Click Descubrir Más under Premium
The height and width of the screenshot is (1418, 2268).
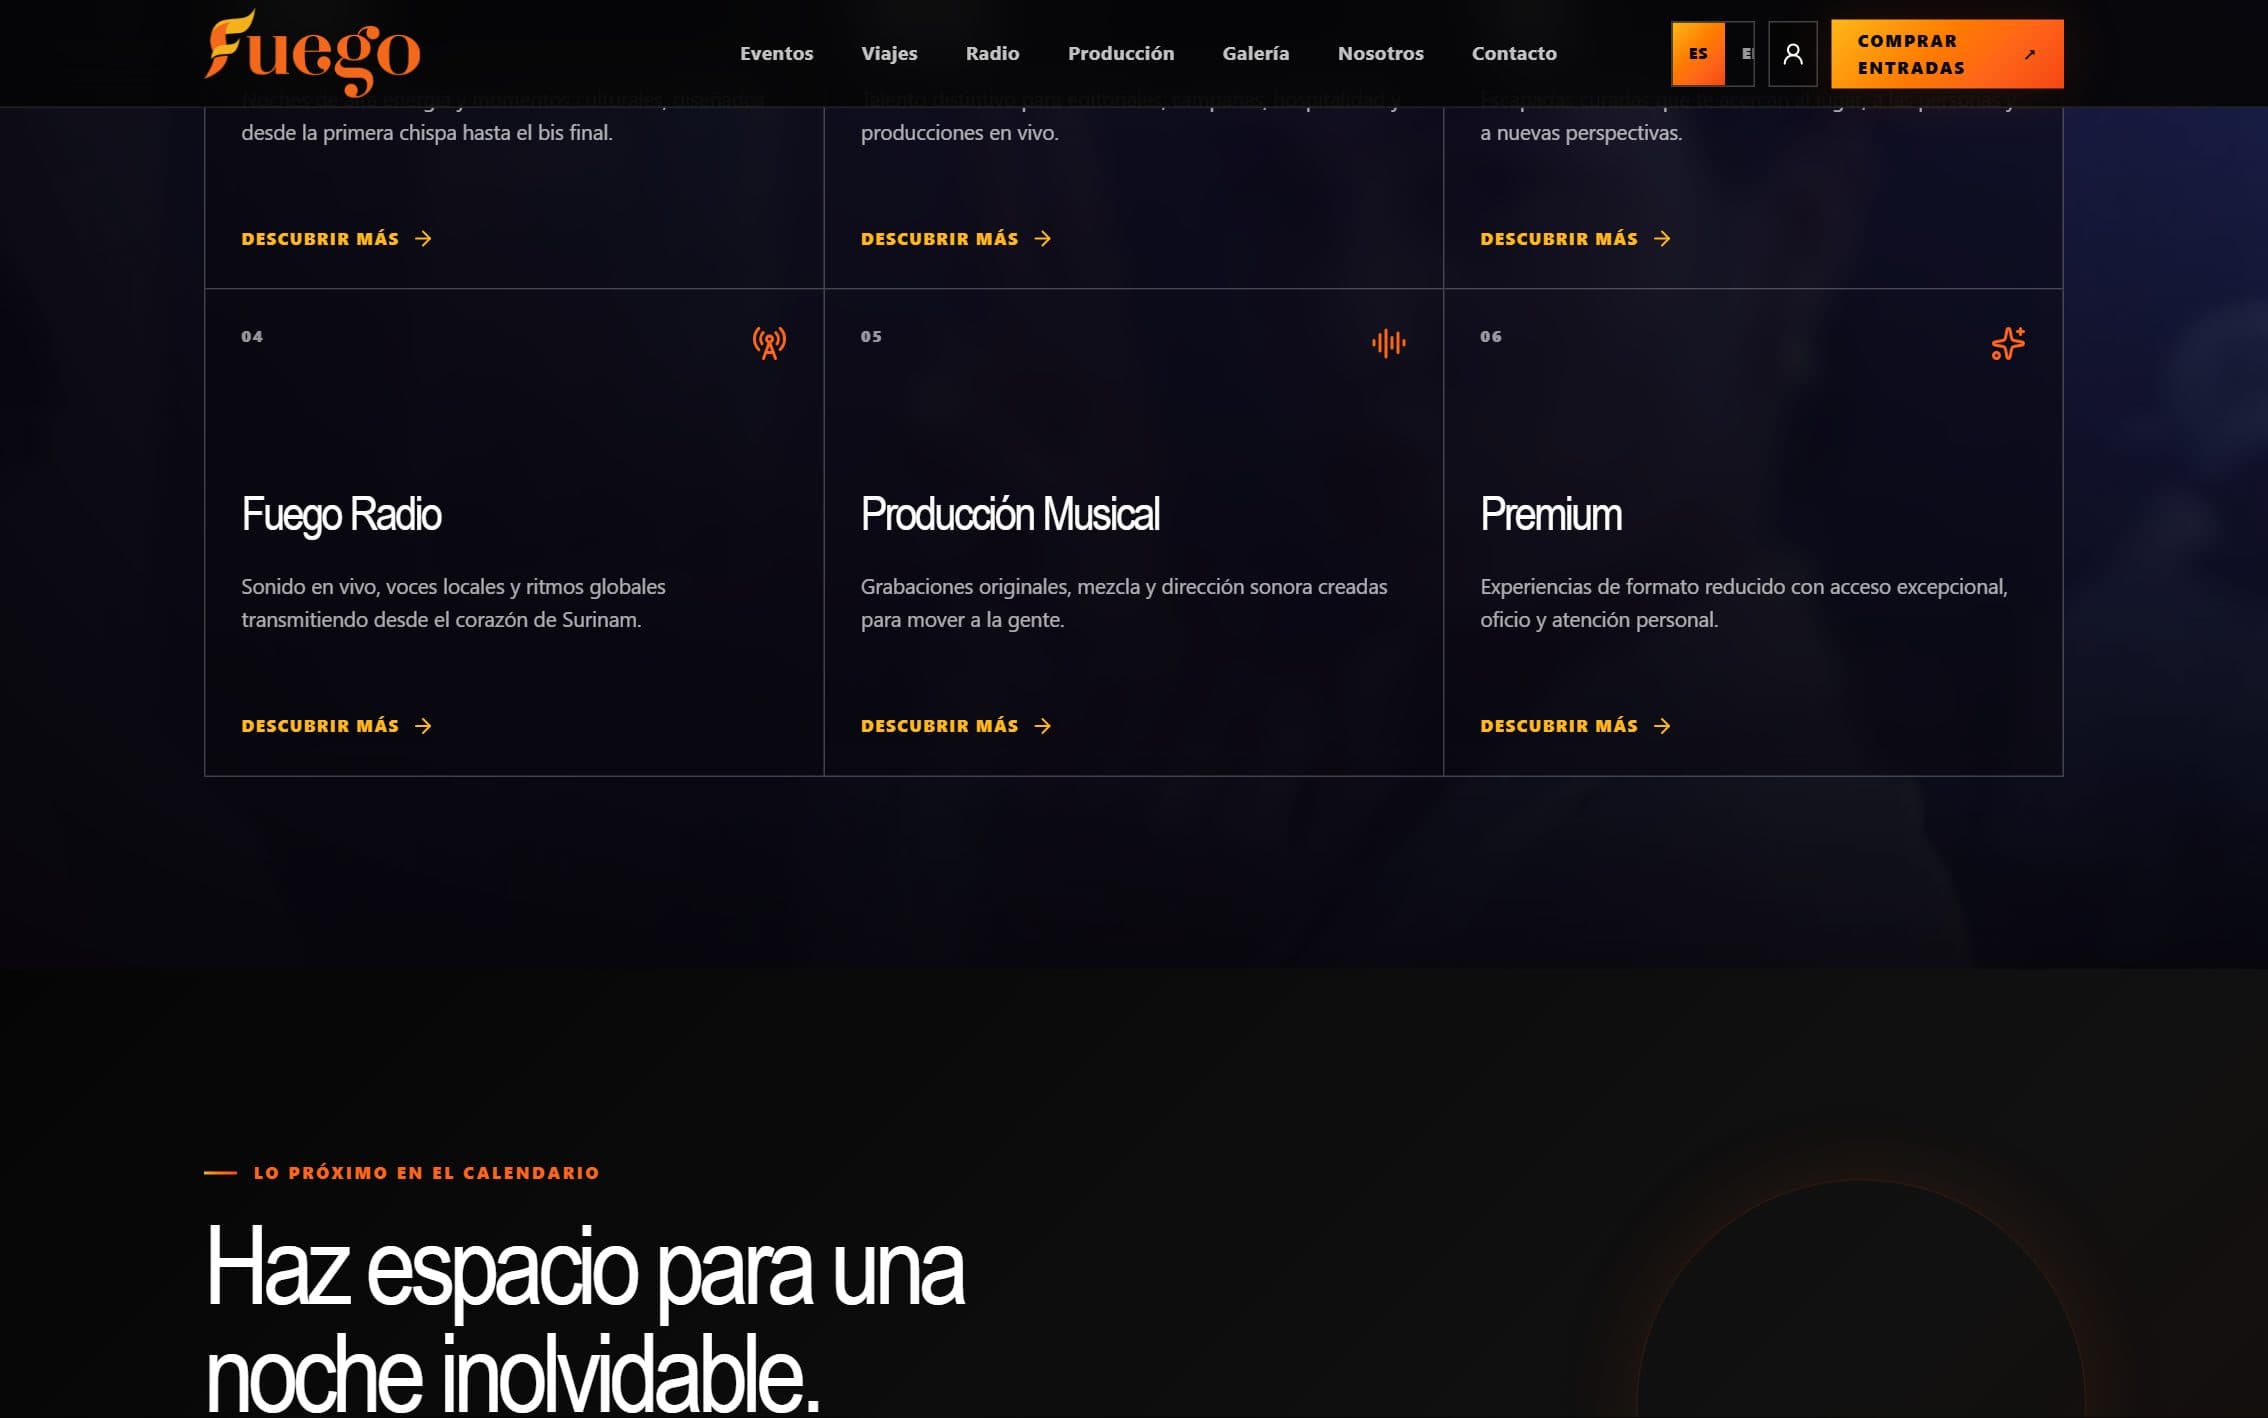coord(1575,726)
